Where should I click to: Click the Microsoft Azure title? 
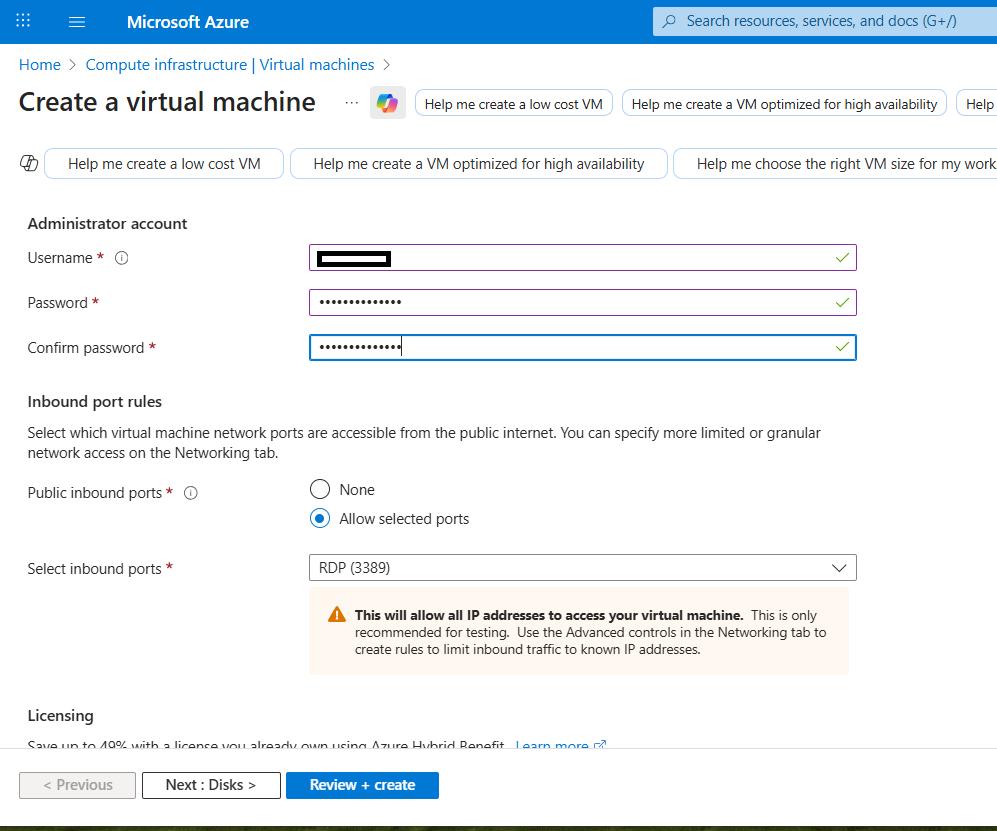pyautogui.click(x=188, y=22)
